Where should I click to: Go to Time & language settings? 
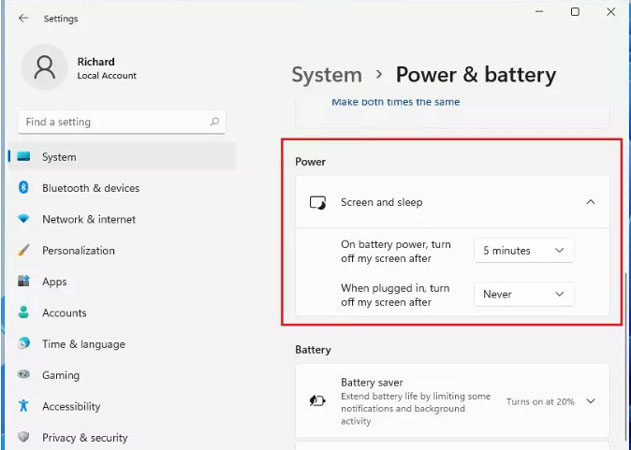pyautogui.click(x=83, y=344)
